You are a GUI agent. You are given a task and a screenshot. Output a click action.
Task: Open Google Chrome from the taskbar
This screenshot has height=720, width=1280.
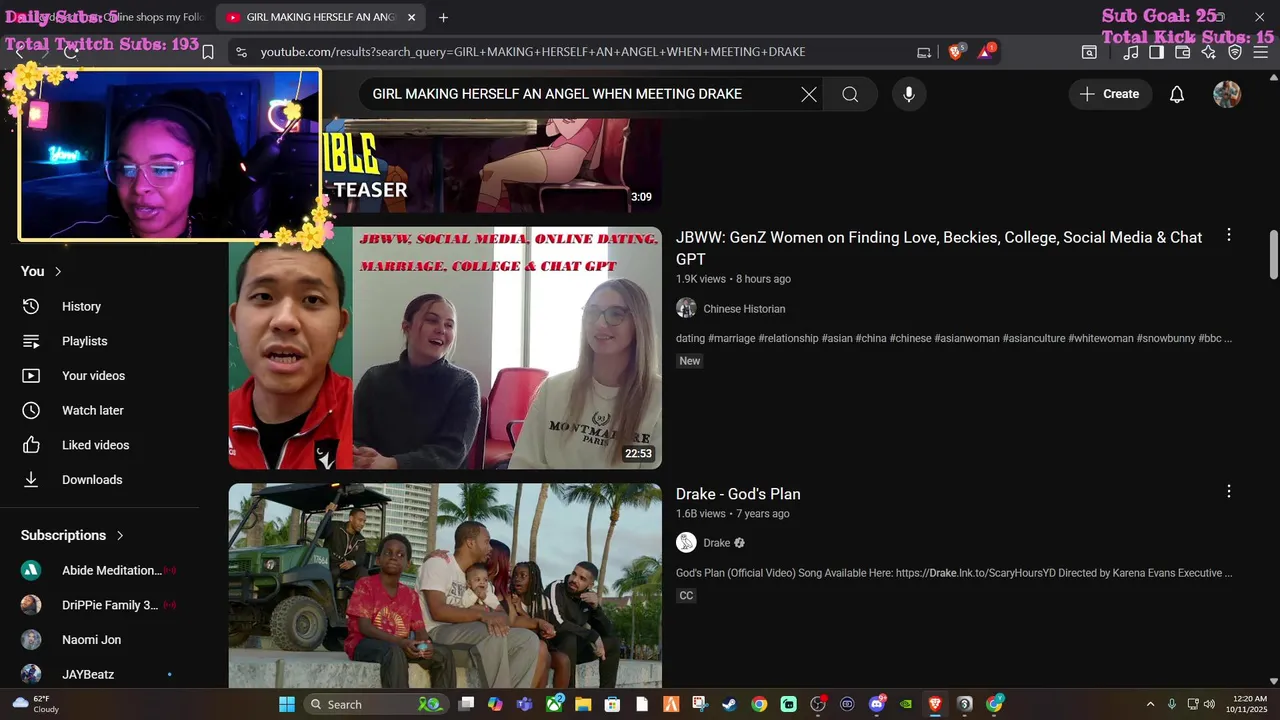pyautogui.click(x=759, y=704)
